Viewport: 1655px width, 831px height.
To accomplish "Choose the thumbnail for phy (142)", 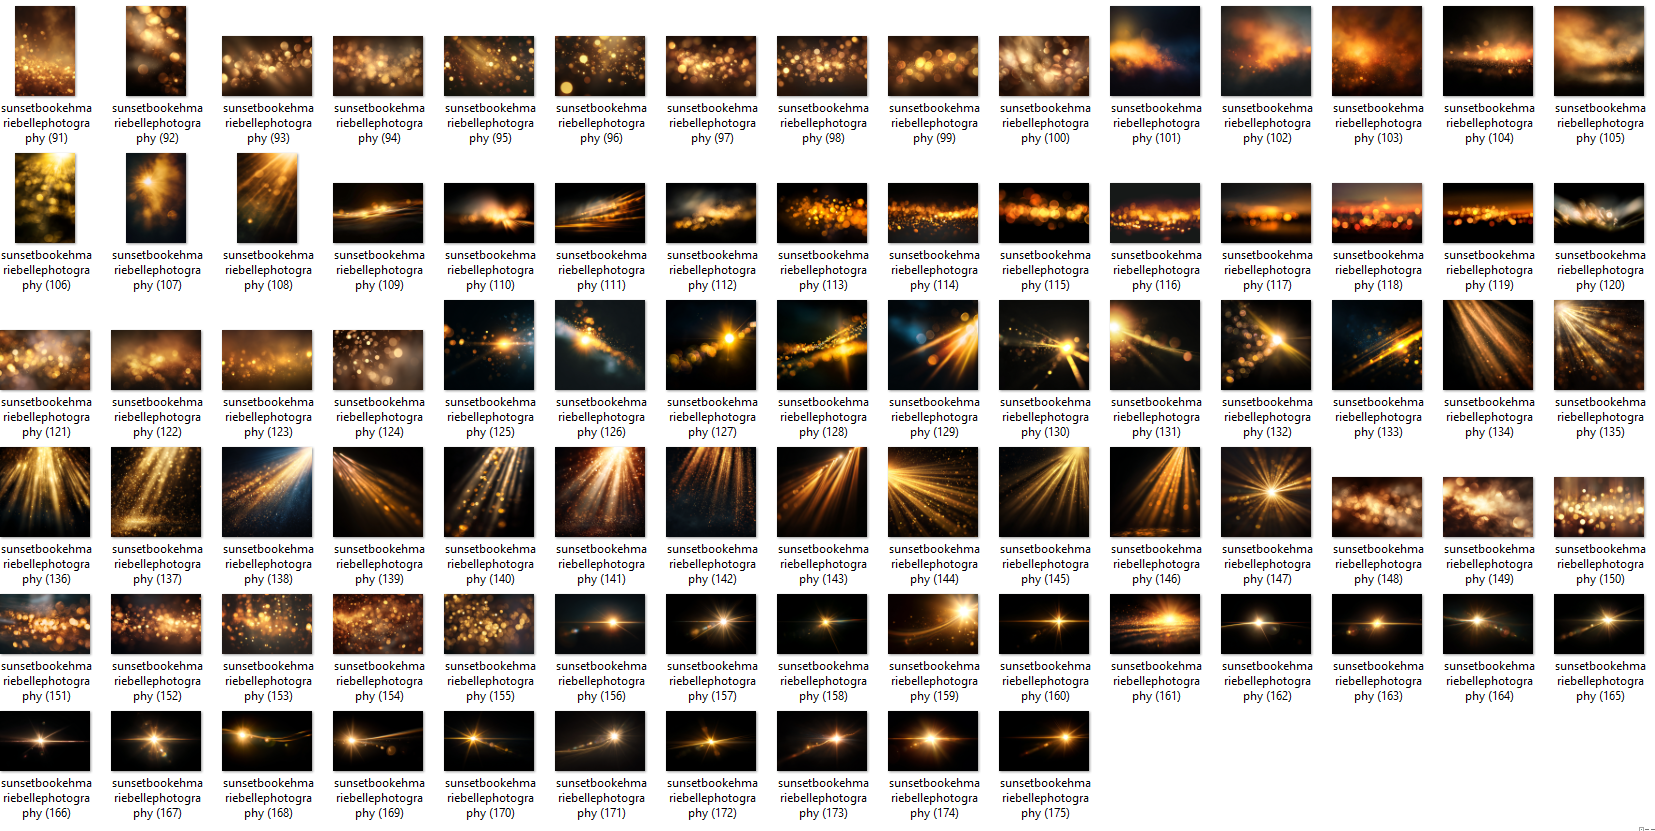I will click(x=711, y=492).
